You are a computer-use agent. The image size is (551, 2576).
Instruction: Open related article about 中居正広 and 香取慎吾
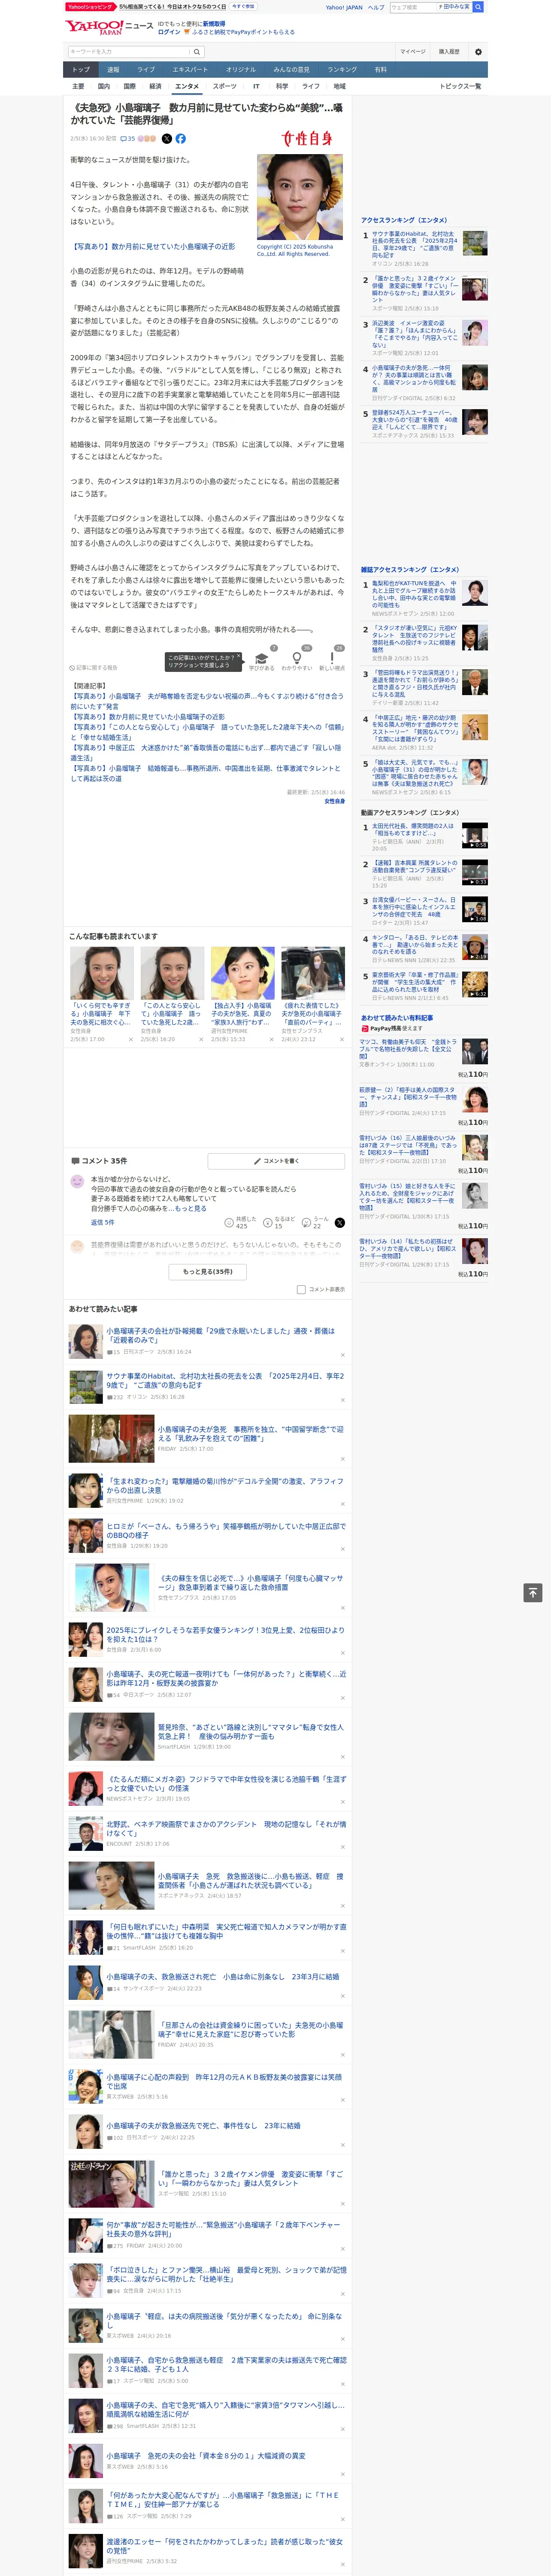(206, 752)
